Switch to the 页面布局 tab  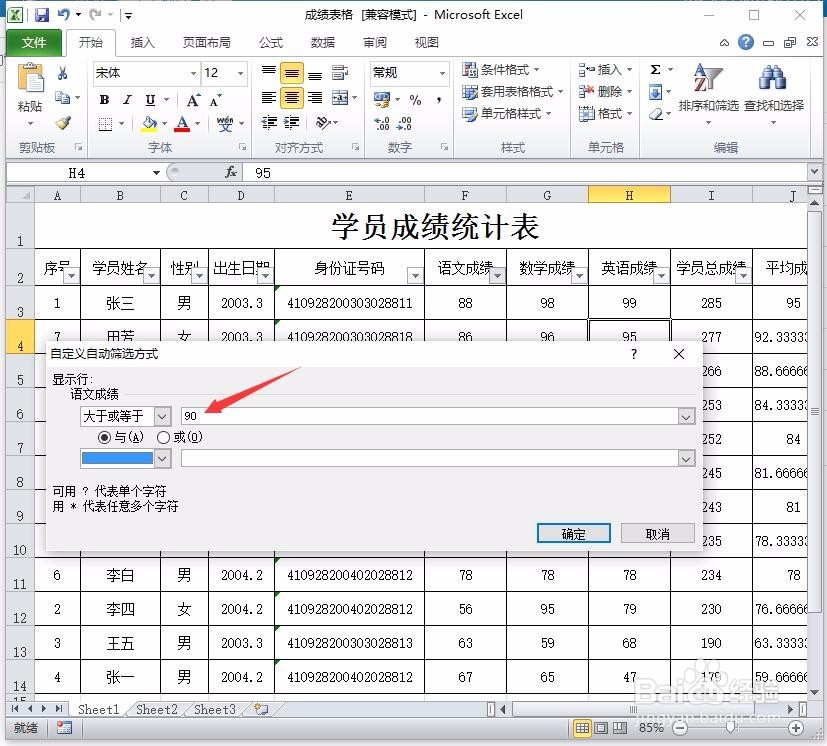click(207, 43)
